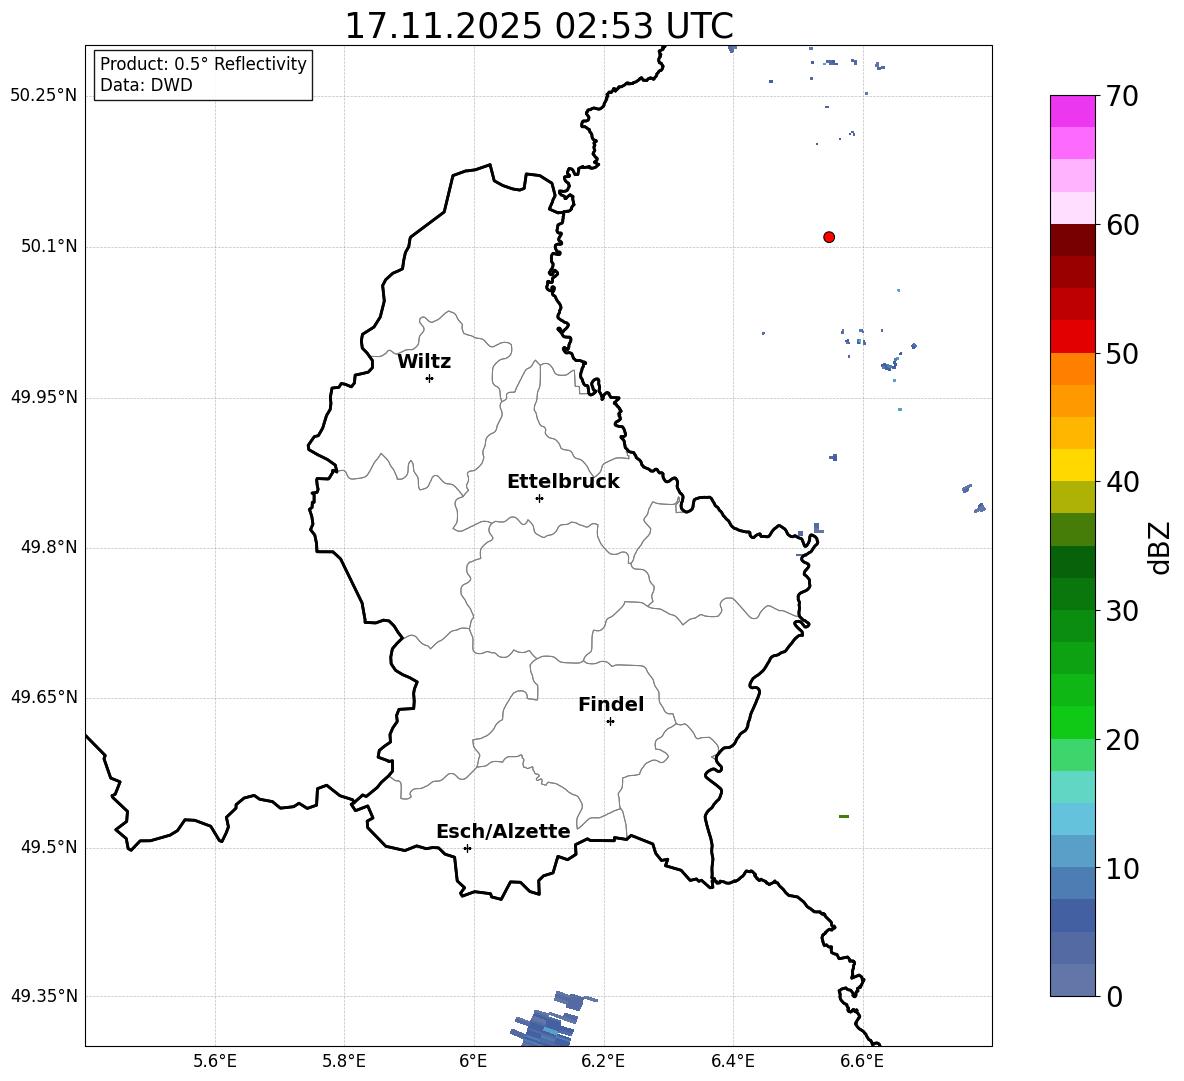Click the bright green colorbar segment above 20
The width and height of the screenshot is (1184, 1081).
(1073, 722)
